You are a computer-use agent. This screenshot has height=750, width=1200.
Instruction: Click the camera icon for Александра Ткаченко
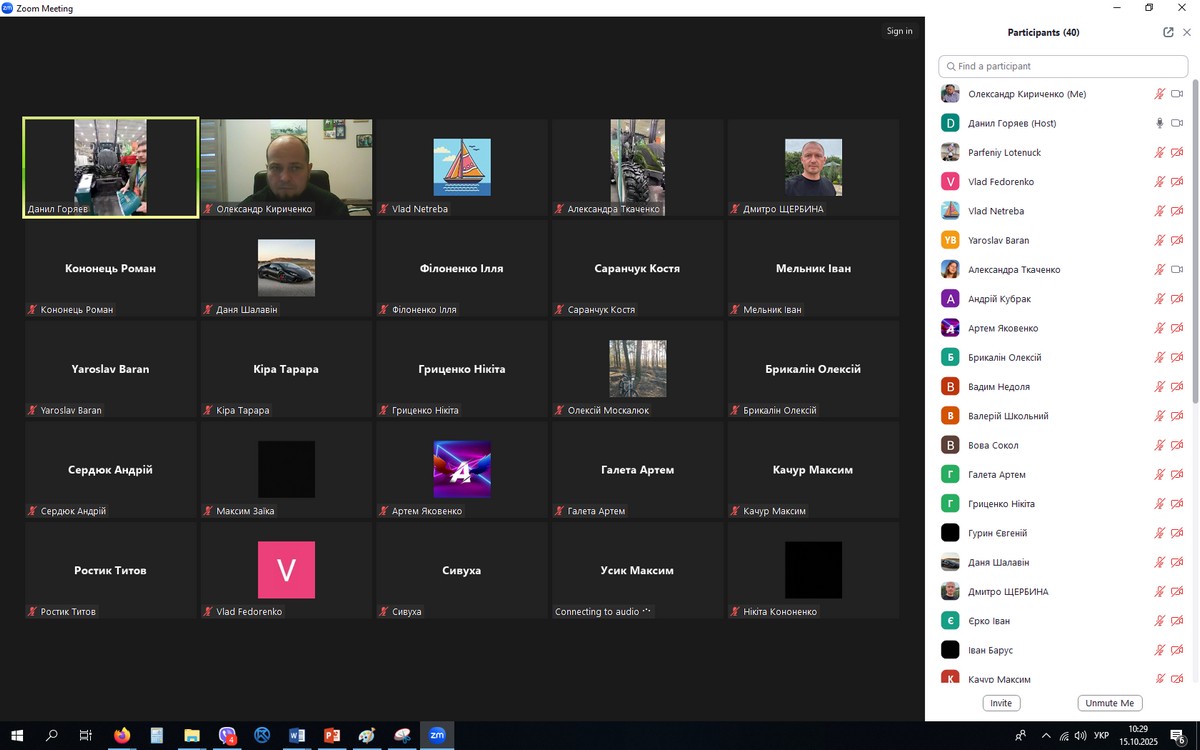click(1177, 270)
